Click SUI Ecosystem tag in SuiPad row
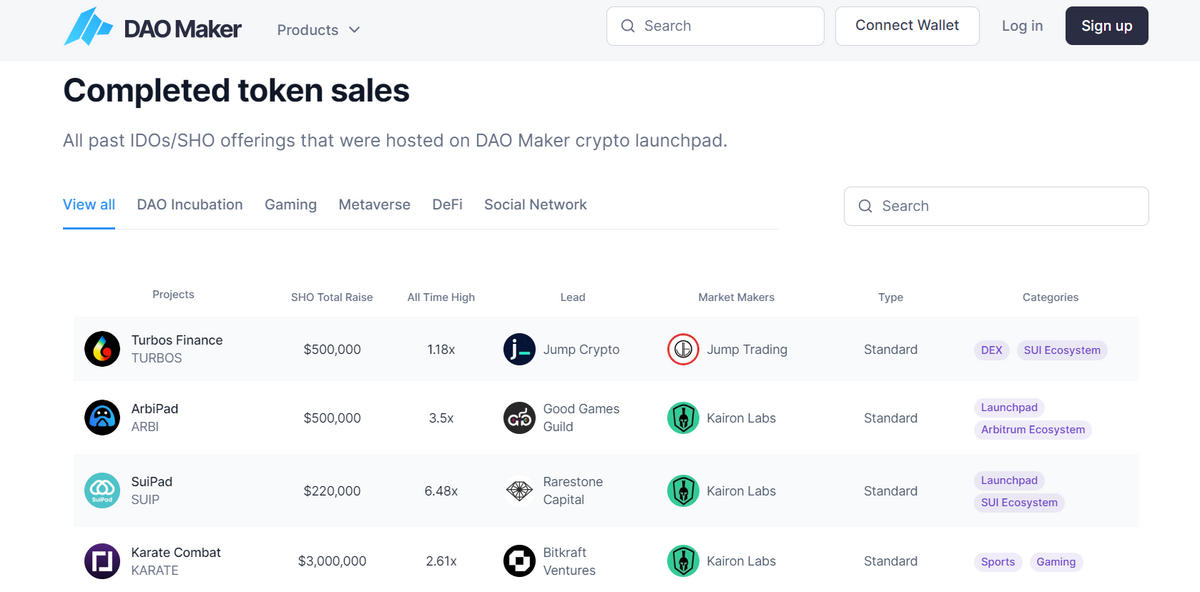The width and height of the screenshot is (1200, 592). pos(1019,503)
